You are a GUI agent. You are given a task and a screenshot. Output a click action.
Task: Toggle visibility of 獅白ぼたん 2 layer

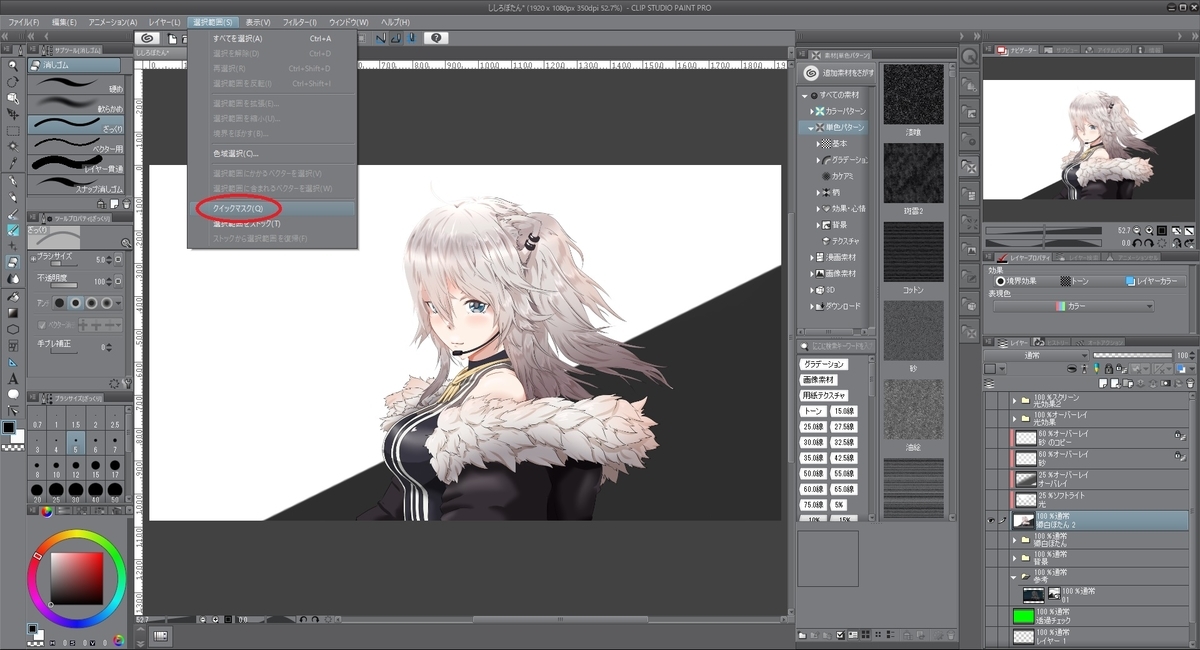tap(990, 520)
